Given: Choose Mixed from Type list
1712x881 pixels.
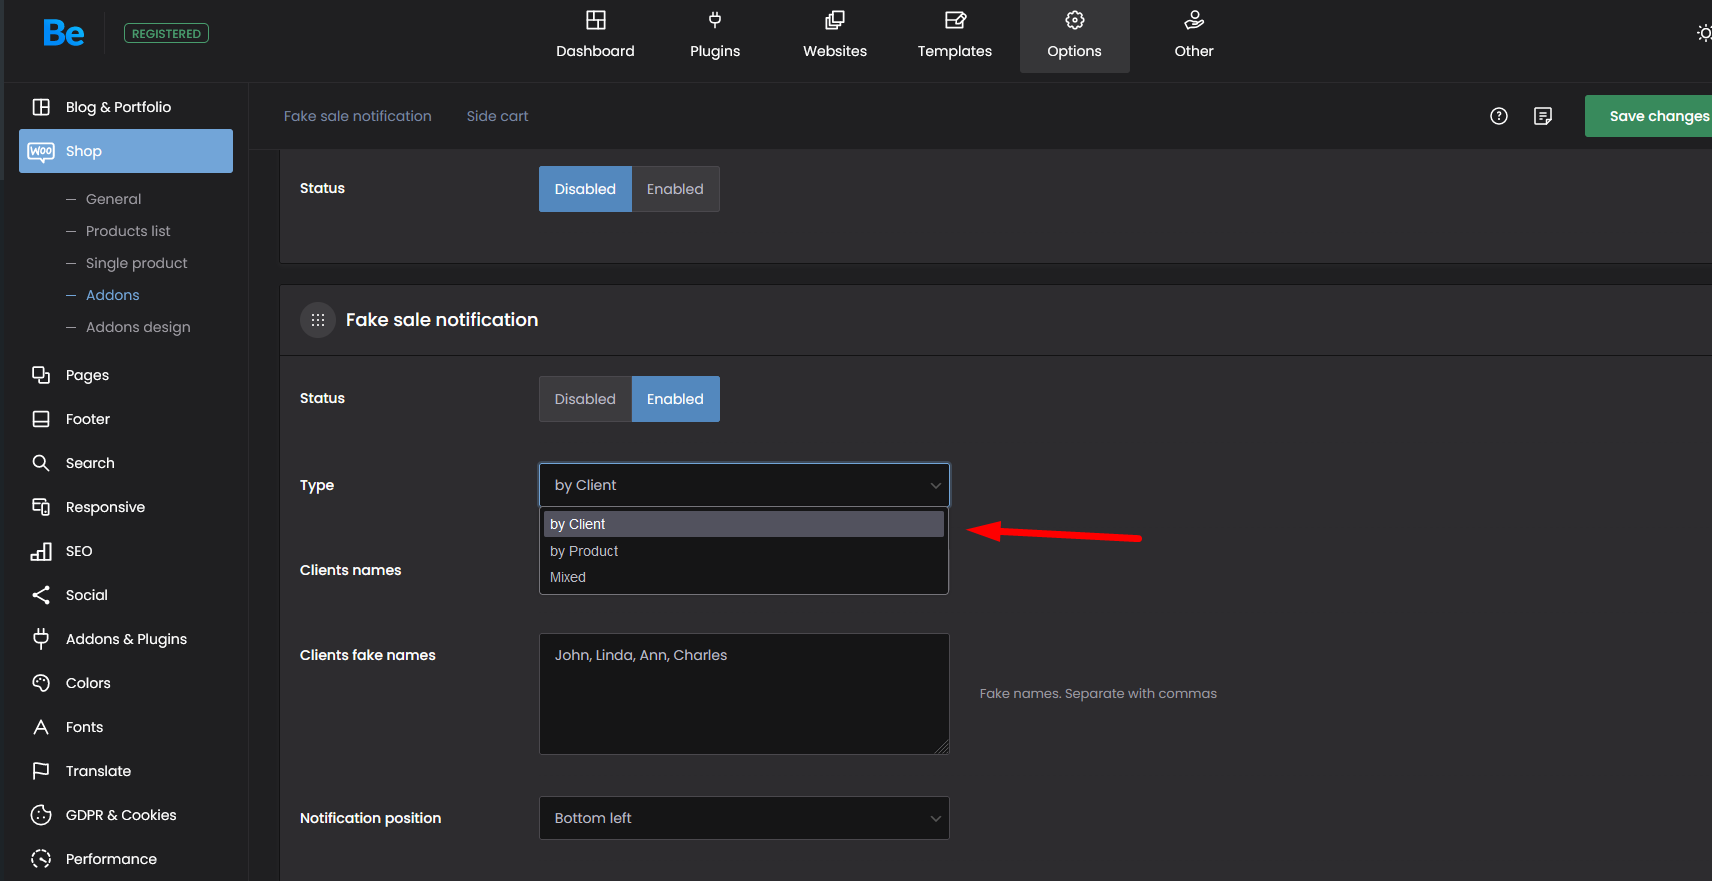Looking at the screenshot, I should (x=744, y=577).
